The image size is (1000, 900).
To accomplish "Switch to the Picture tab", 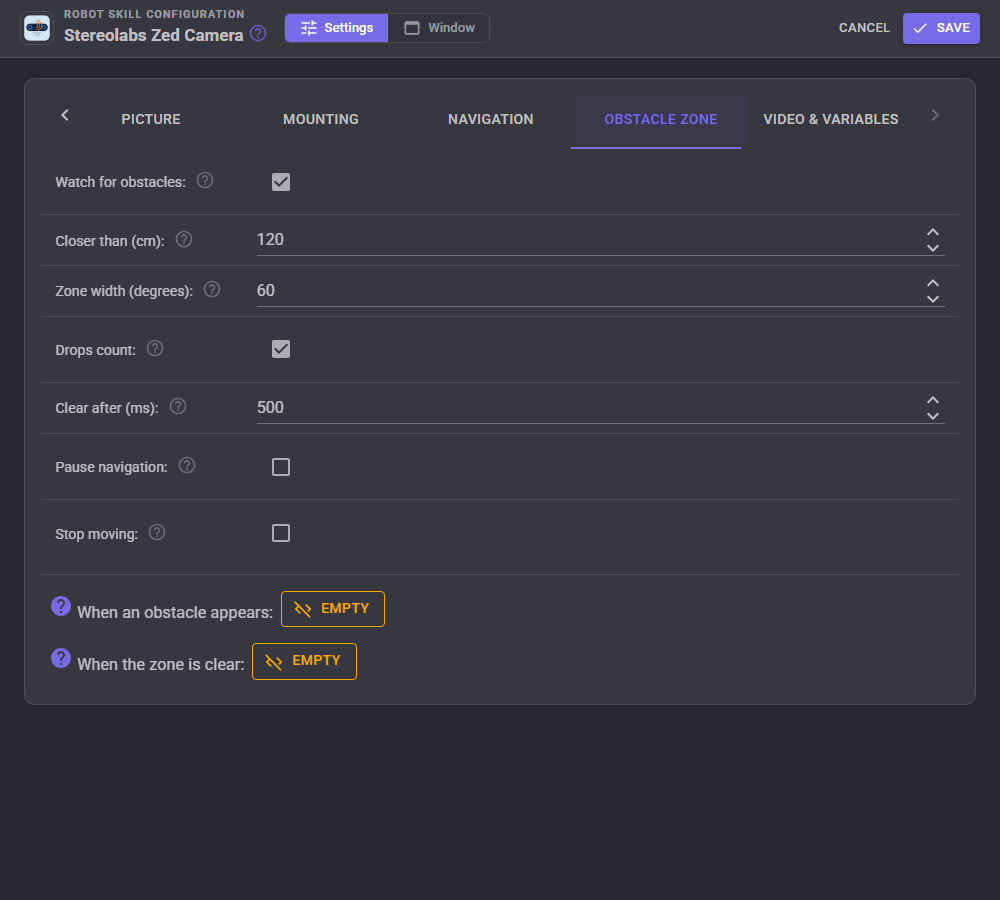I will pos(151,119).
